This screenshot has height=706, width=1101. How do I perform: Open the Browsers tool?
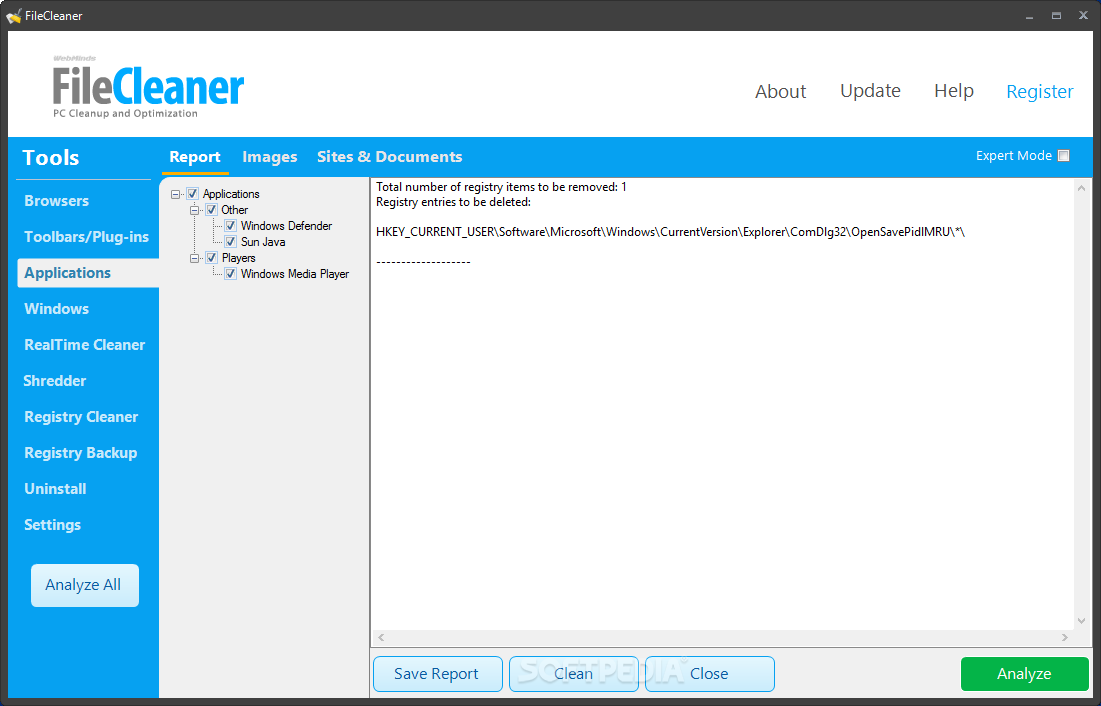pos(57,201)
